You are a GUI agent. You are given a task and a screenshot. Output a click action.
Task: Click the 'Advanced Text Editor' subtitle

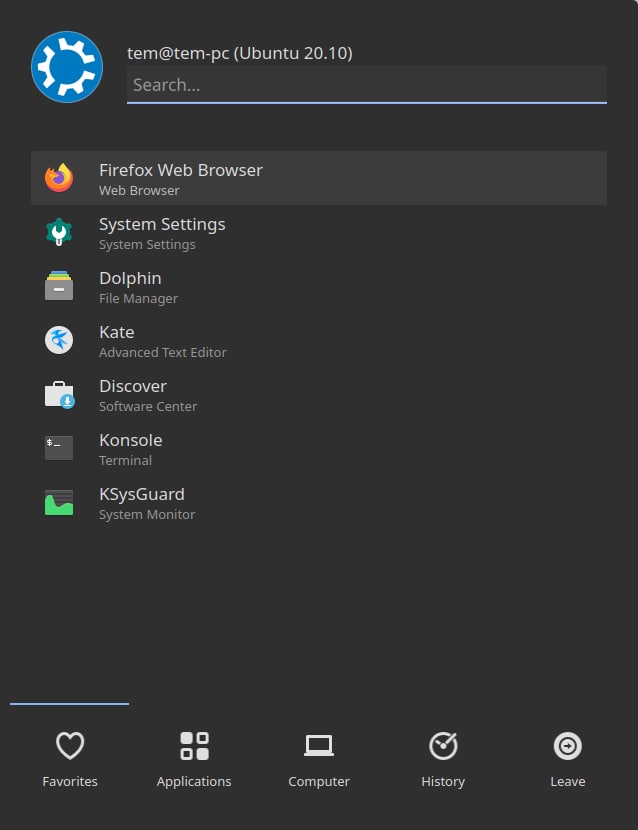tap(163, 353)
